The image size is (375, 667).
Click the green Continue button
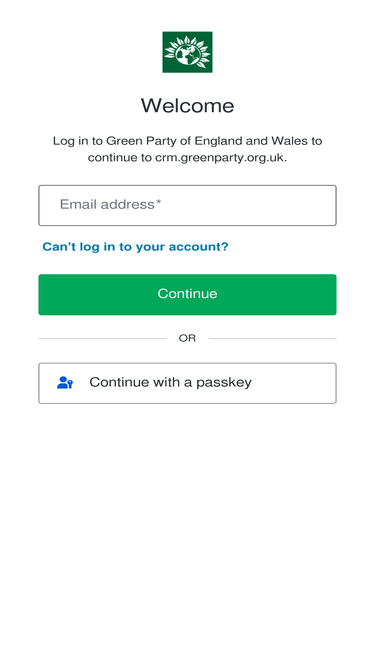coord(188,294)
